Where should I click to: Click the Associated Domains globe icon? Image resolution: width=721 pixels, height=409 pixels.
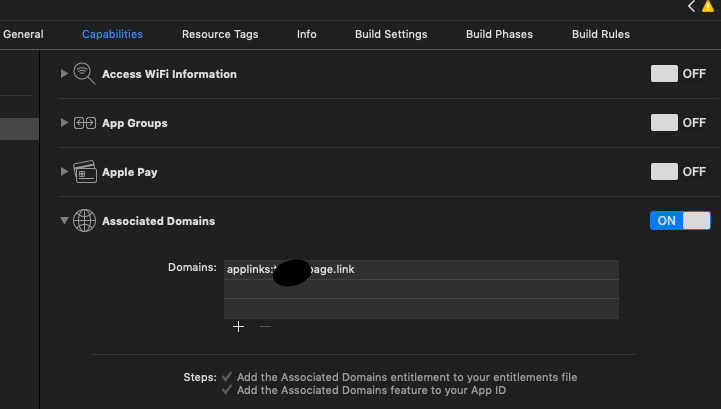click(84, 221)
